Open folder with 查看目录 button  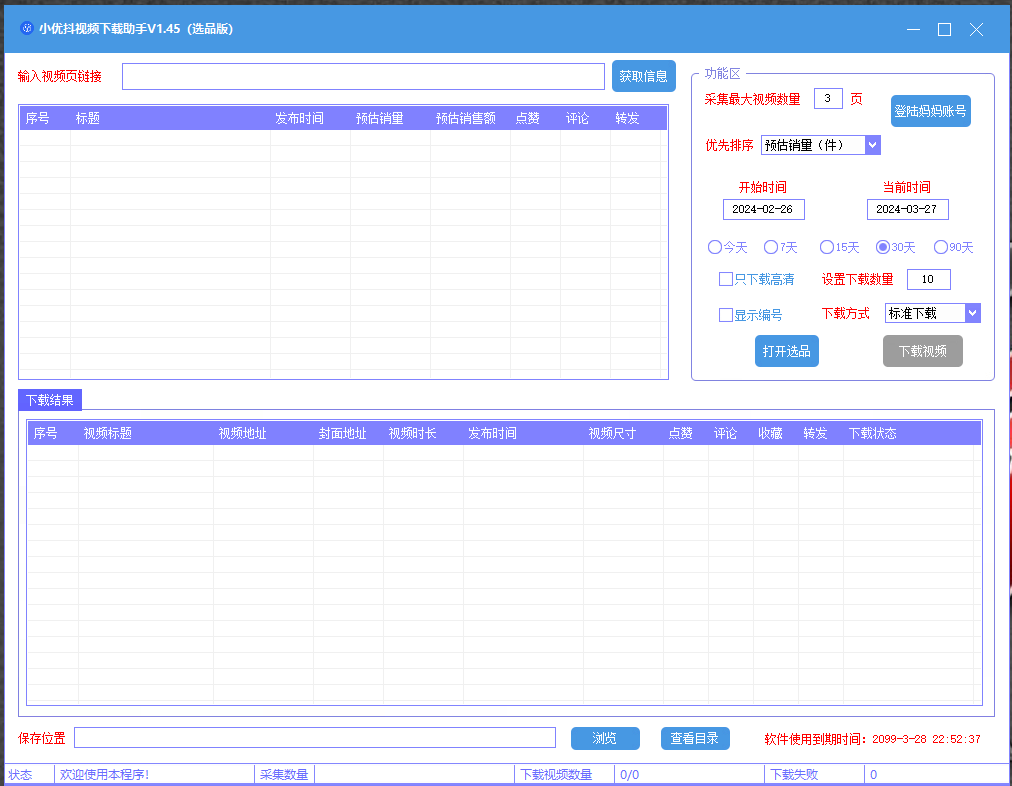[695, 738]
